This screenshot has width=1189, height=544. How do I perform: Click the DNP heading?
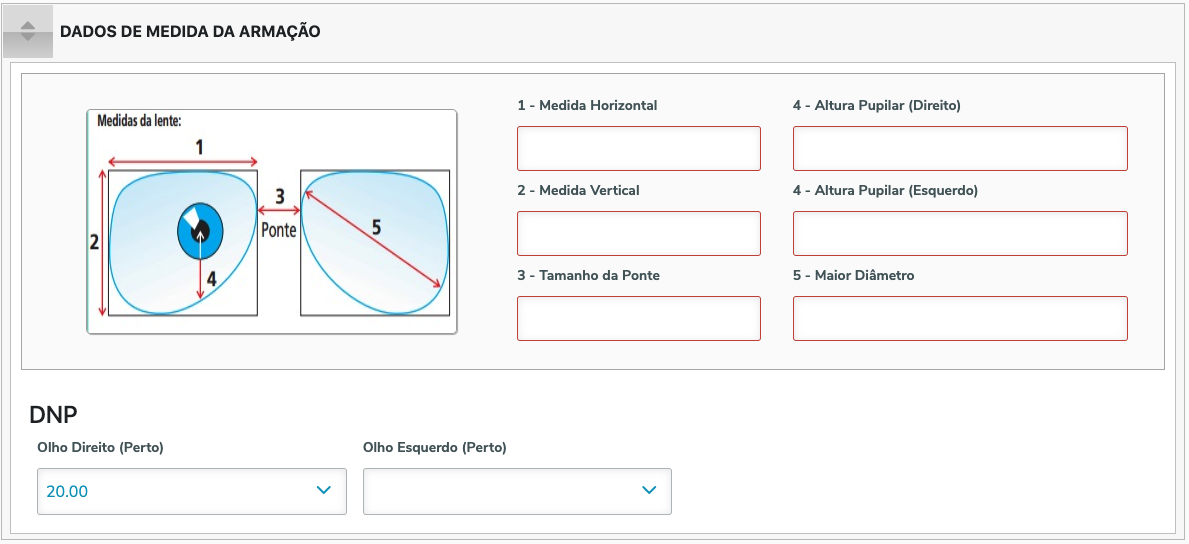pos(54,414)
